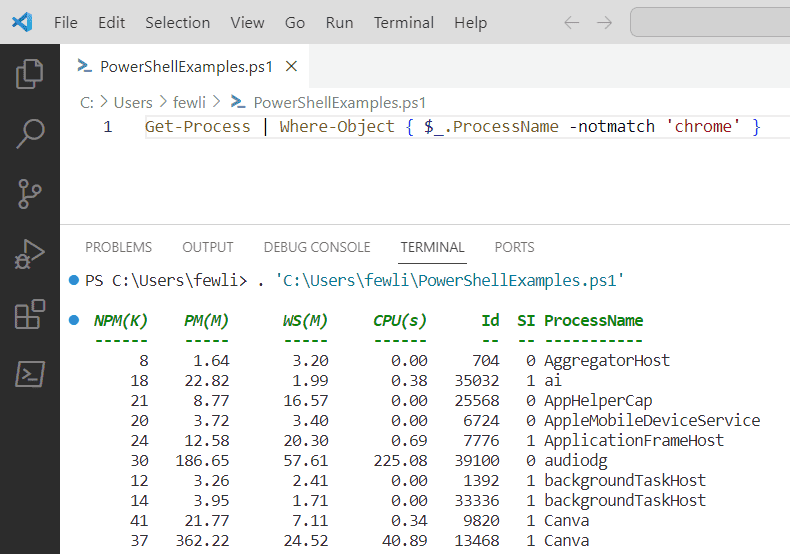
Task: Click the 'chrome' string in the code
Action: click(x=703, y=126)
